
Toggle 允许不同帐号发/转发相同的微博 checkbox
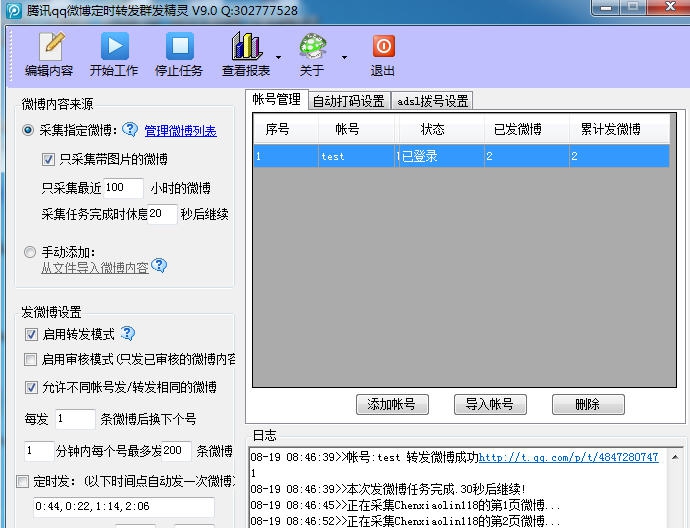[x=31, y=387]
